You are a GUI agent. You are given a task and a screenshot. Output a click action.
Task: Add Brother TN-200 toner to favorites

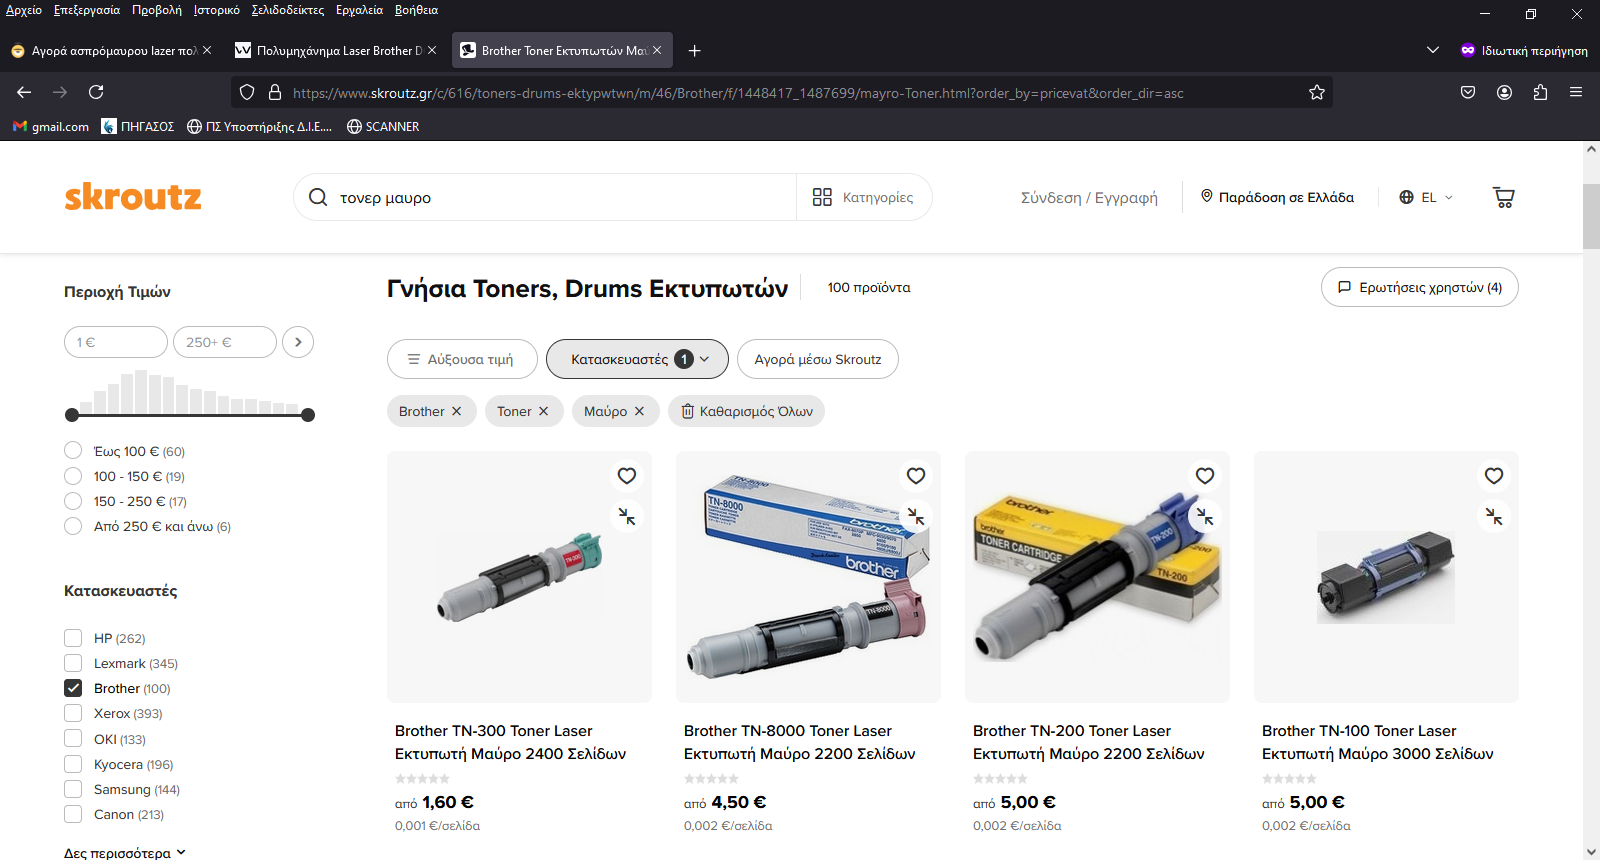point(1205,476)
